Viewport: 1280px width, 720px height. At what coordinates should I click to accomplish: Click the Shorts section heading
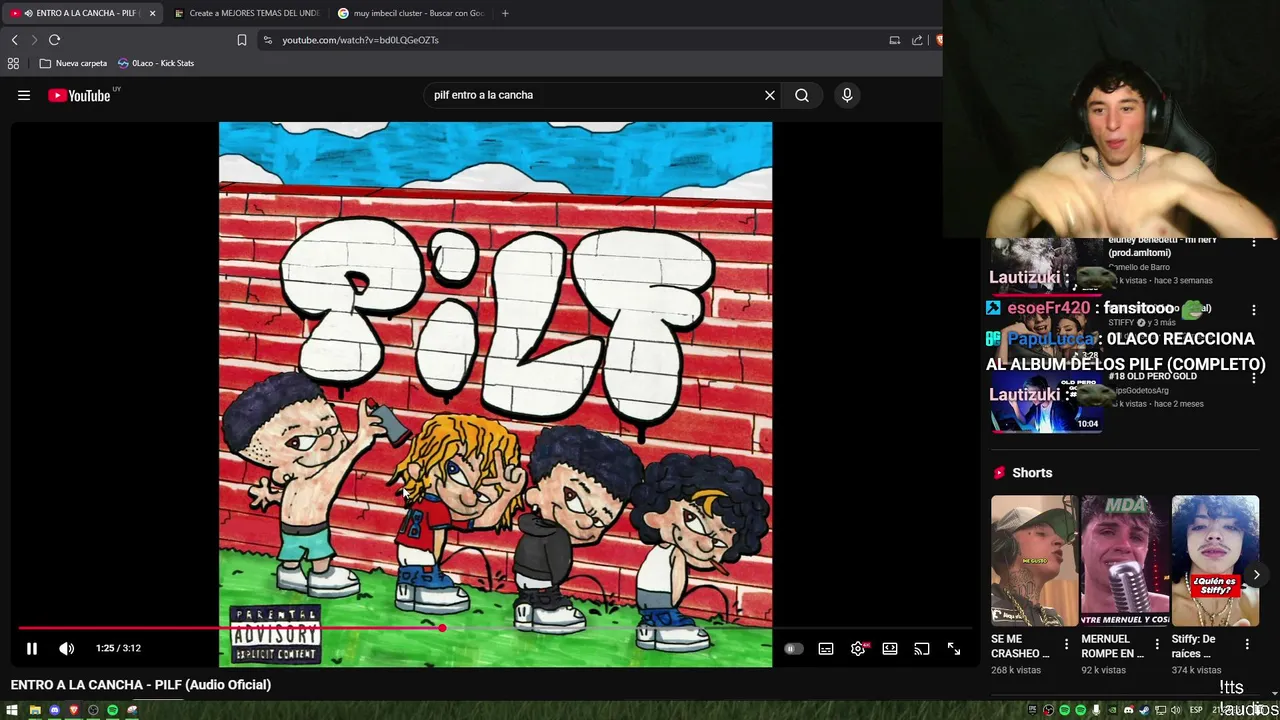(1032, 473)
